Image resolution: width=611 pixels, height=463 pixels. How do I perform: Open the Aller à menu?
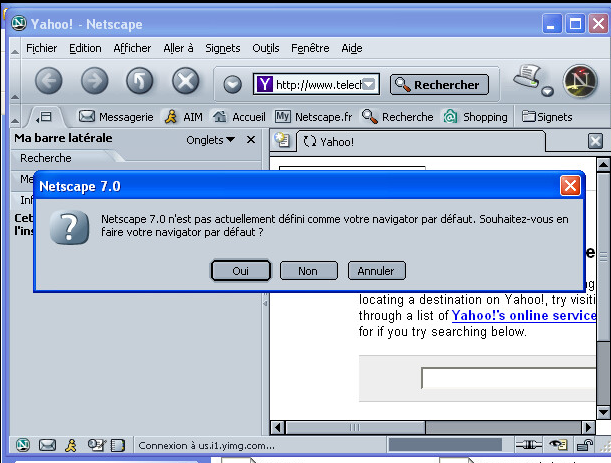(x=178, y=48)
